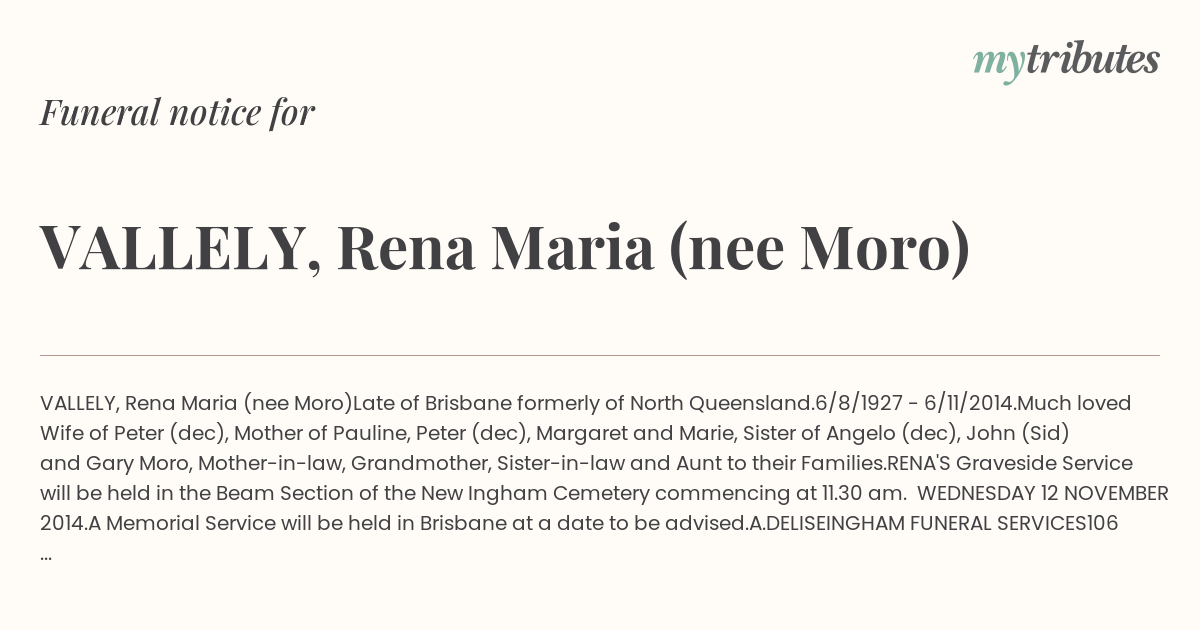Click the horizontal divider line under the headline
Image resolution: width=1200 pixels, height=630 pixels.
[600, 355]
